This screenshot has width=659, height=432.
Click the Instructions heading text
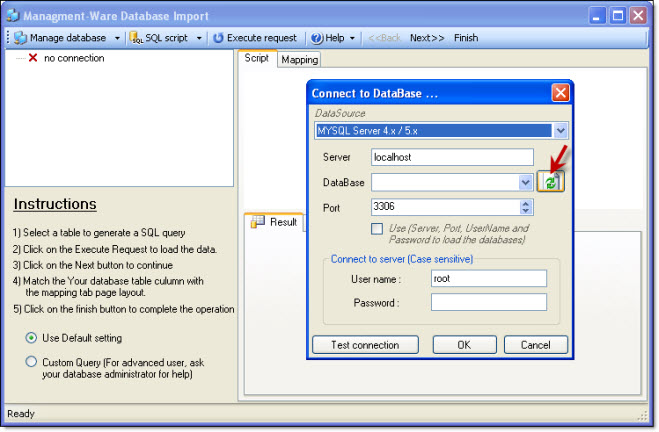click(x=55, y=204)
